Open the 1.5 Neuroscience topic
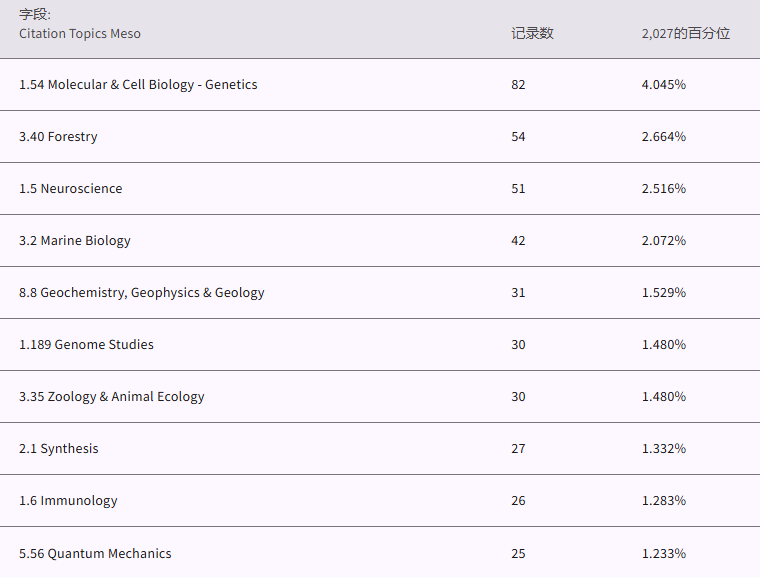Screen dimensions: 760x577 70,189
